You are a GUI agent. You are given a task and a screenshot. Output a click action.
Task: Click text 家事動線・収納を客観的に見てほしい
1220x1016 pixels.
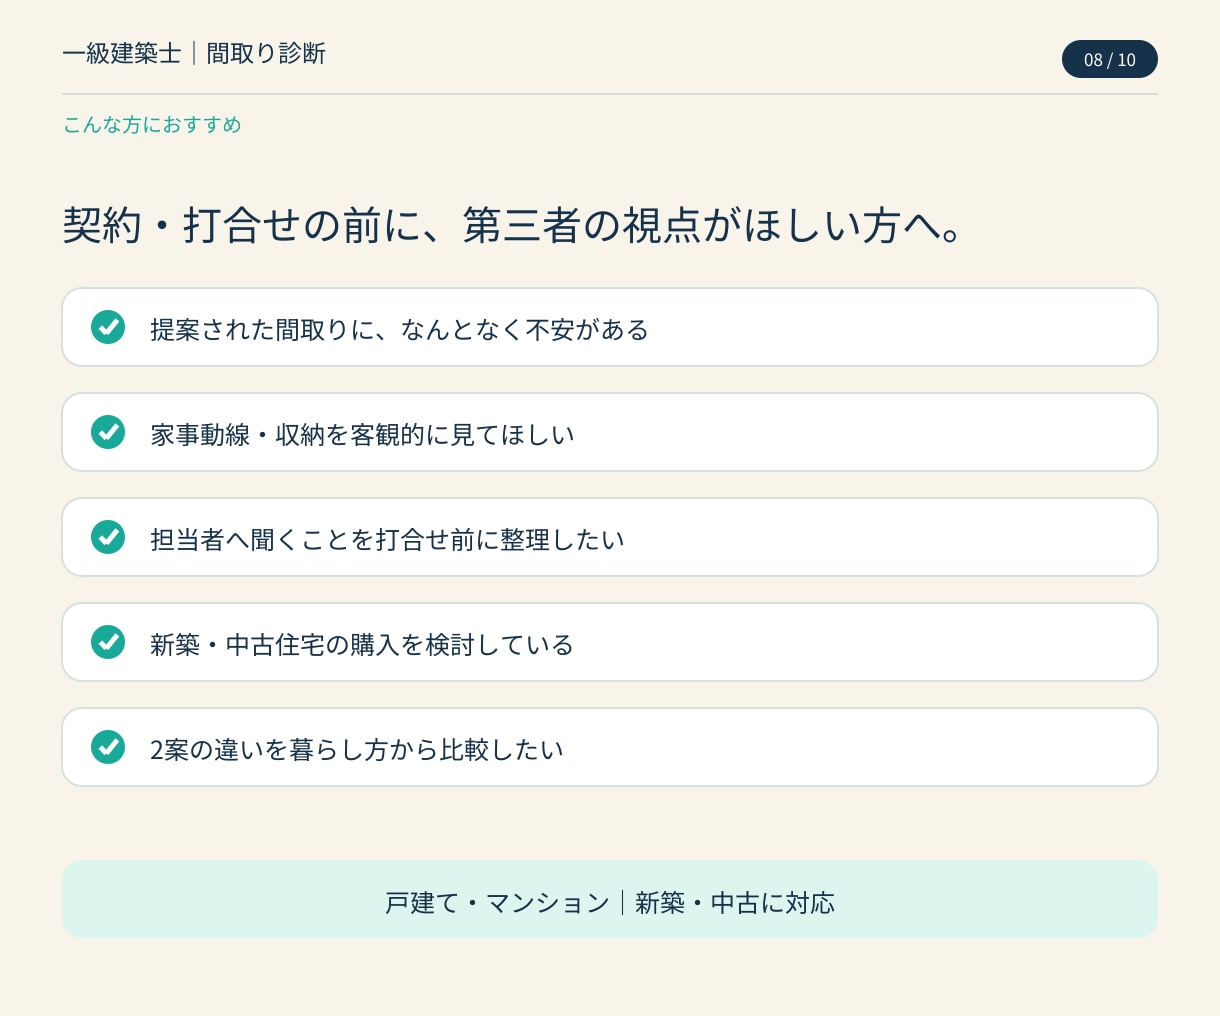click(x=363, y=435)
